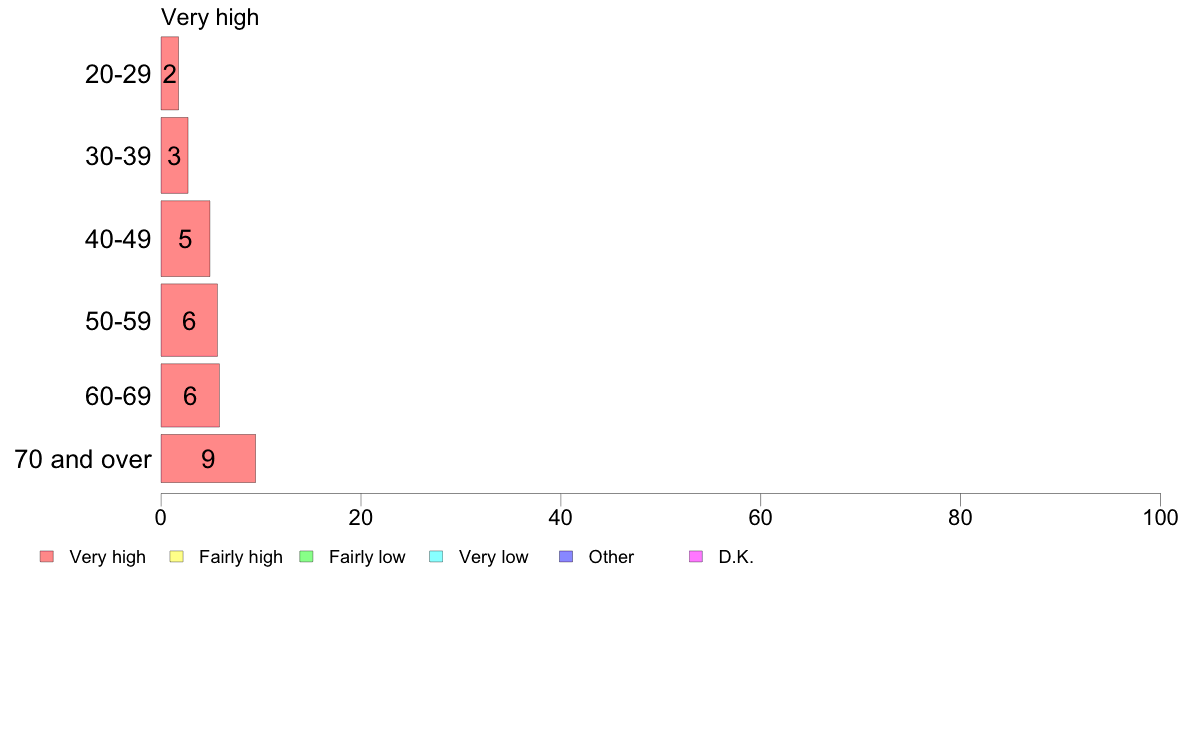Select the 60-69 bar showing 6
The width and height of the screenshot is (1188, 736).
click(x=190, y=395)
